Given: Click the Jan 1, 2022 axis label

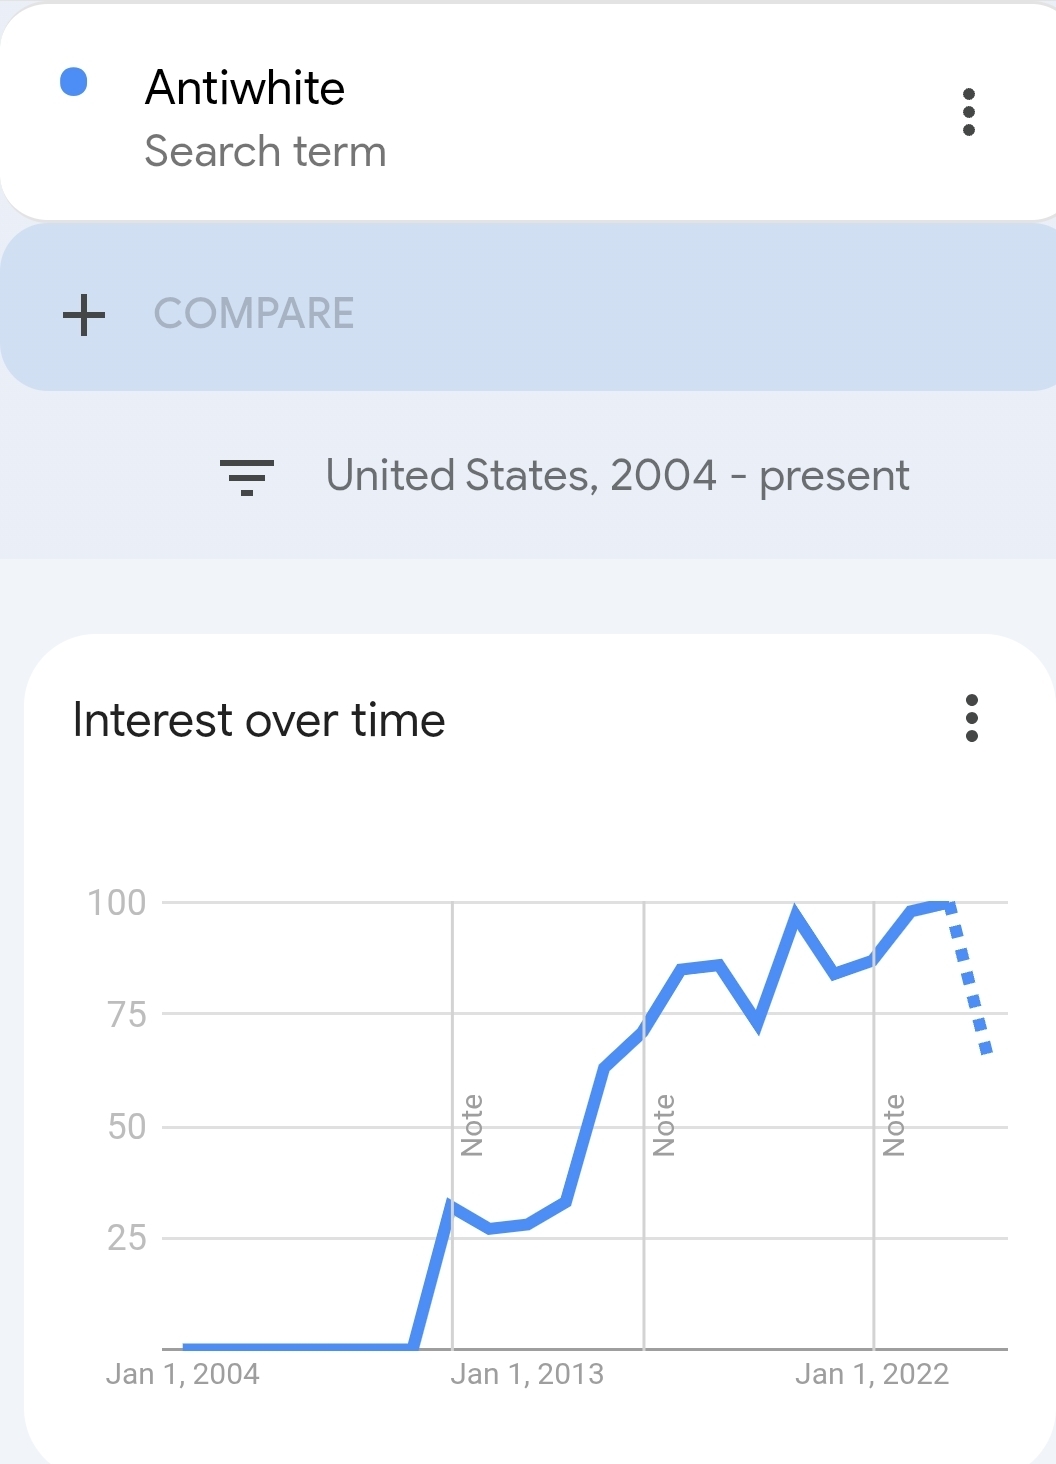Looking at the screenshot, I should (872, 1374).
